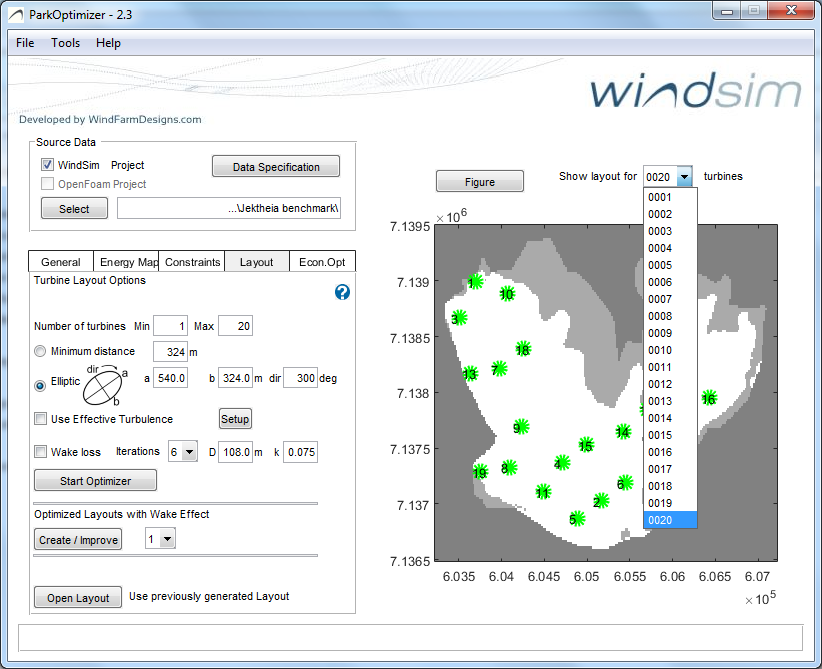
Task: Select the Minimum distance radio button
Action: 40,351
